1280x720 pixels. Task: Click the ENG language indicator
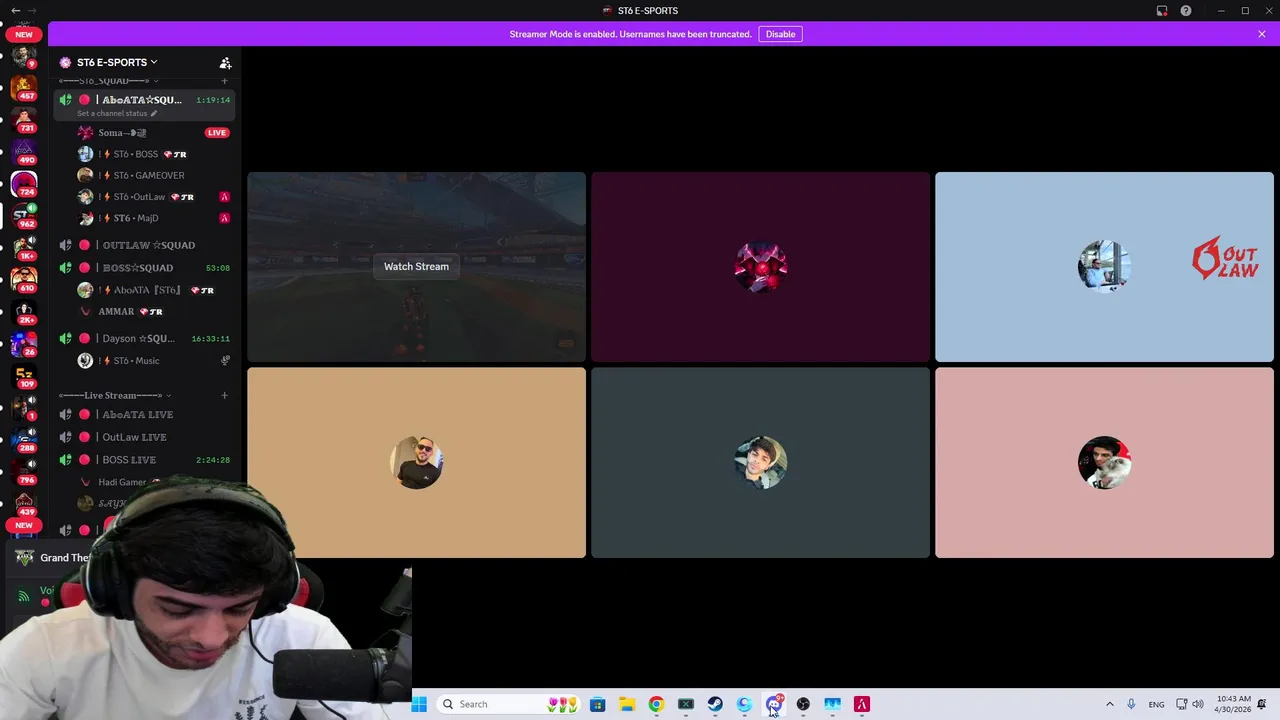[1156, 704]
